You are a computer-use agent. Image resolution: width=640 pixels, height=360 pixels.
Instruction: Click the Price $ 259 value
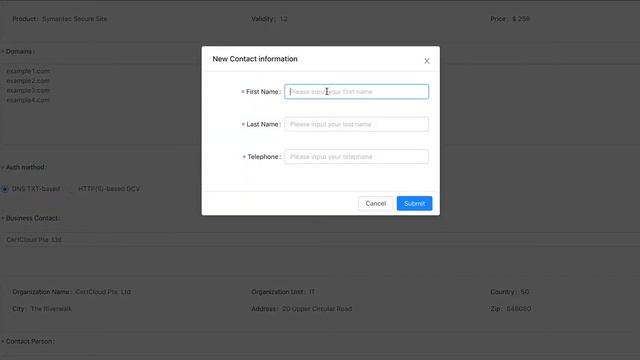tap(521, 19)
